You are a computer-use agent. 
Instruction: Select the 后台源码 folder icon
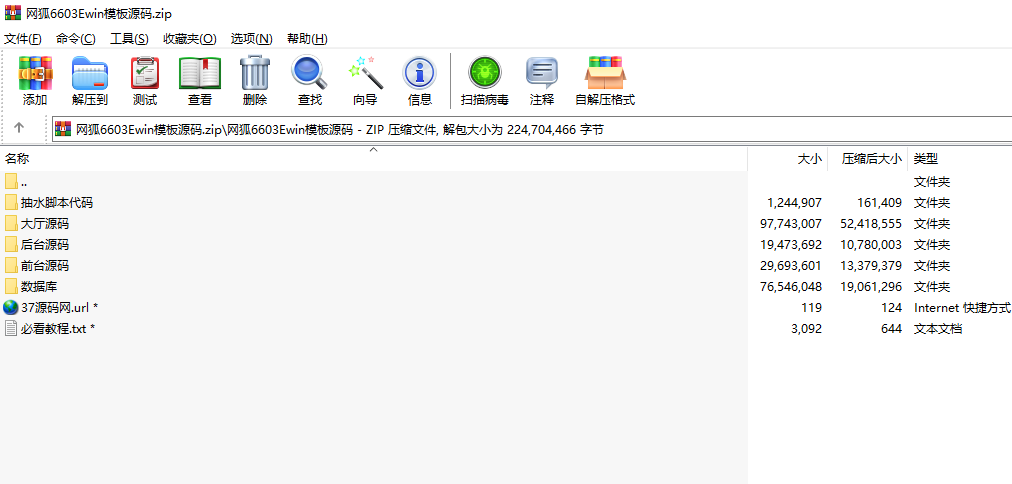(x=10, y=245)
